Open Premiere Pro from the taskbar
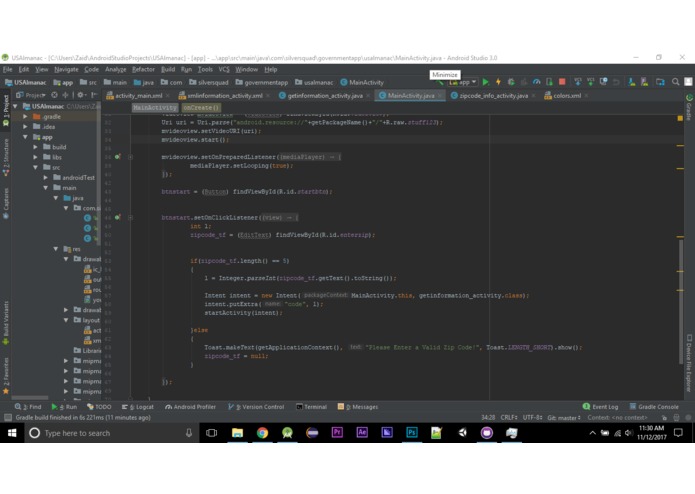This screenshot has height=494, width=695. [x=337, y=433]
